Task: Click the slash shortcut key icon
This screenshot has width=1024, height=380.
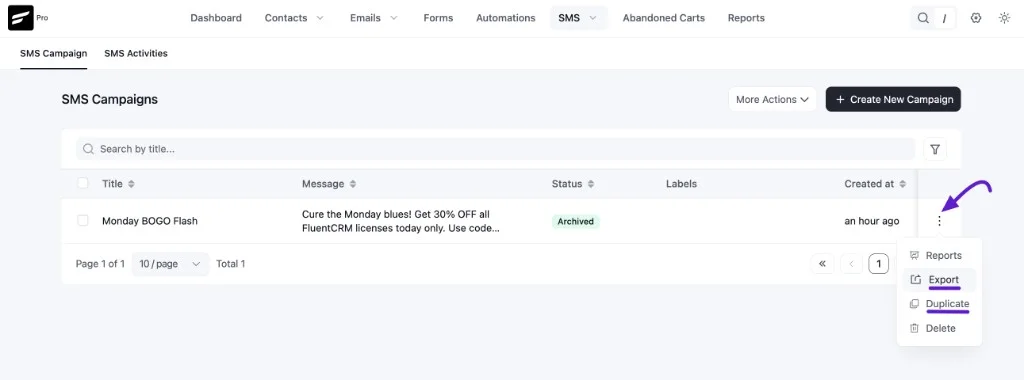Action: 944,19
